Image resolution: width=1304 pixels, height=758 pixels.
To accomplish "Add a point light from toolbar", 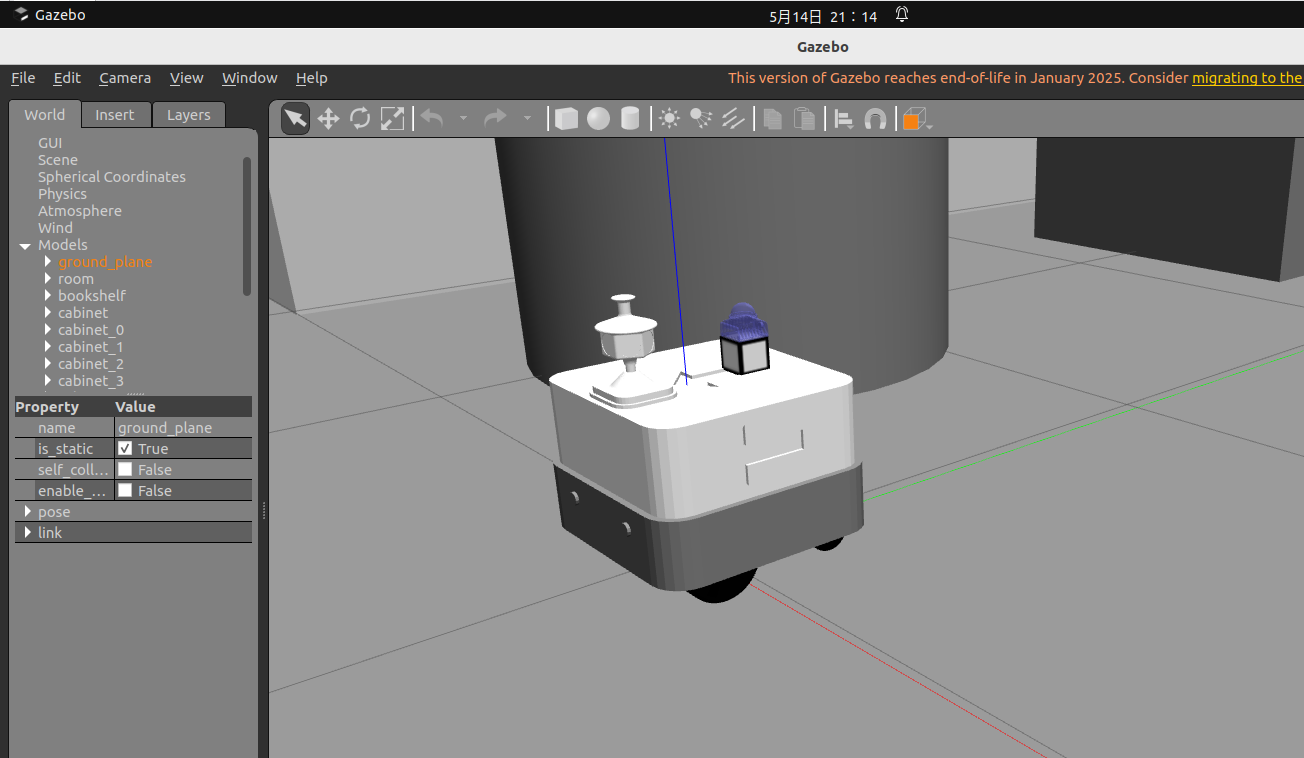I will point(669,119).
